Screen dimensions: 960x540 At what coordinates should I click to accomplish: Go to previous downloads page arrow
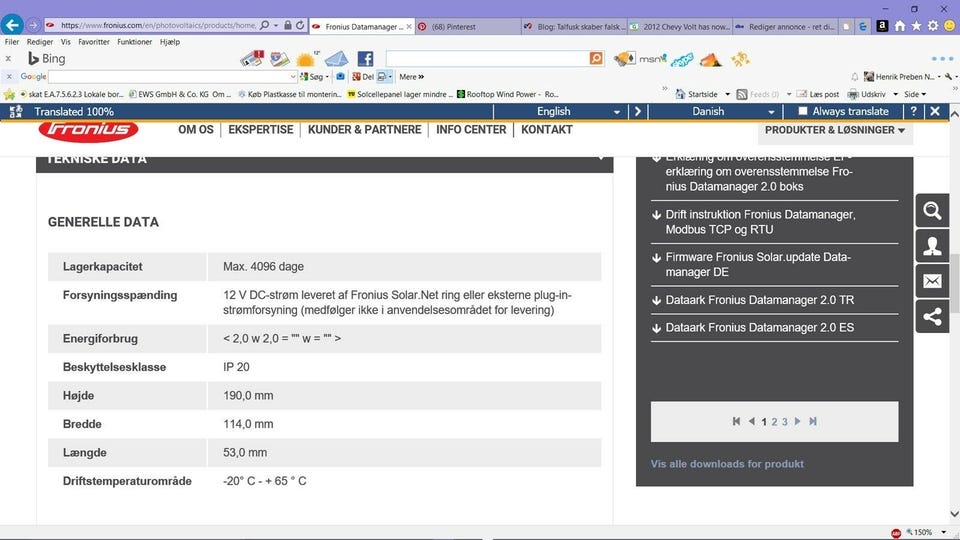coord(751,421)
